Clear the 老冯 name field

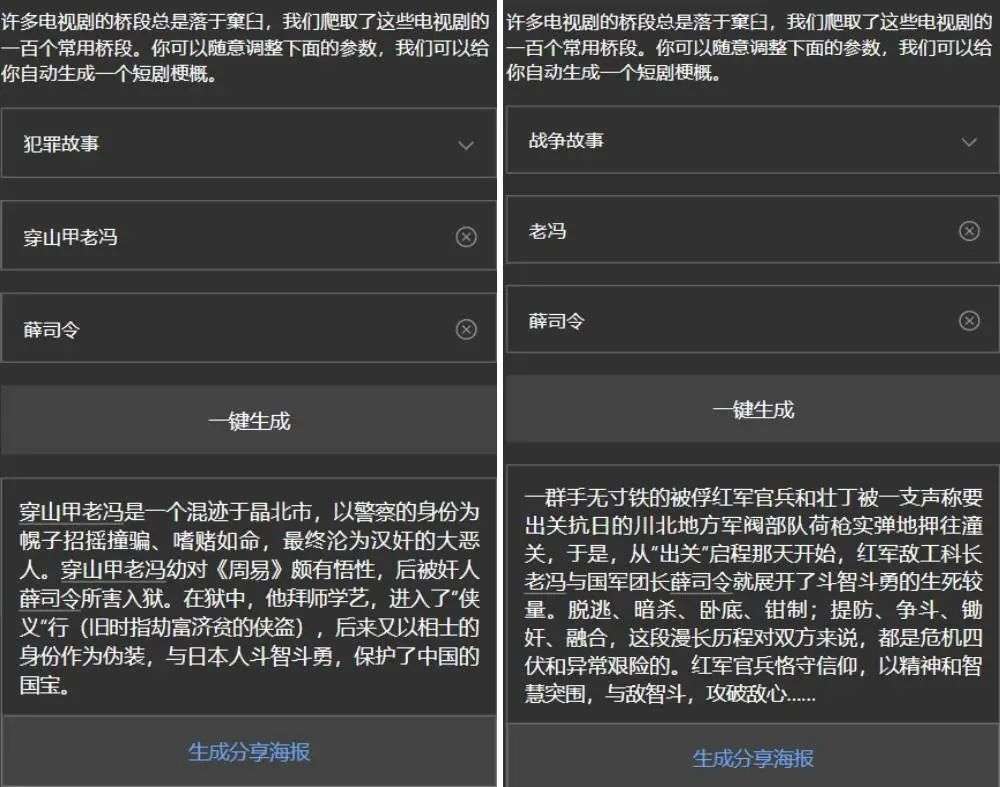point(969,231)
